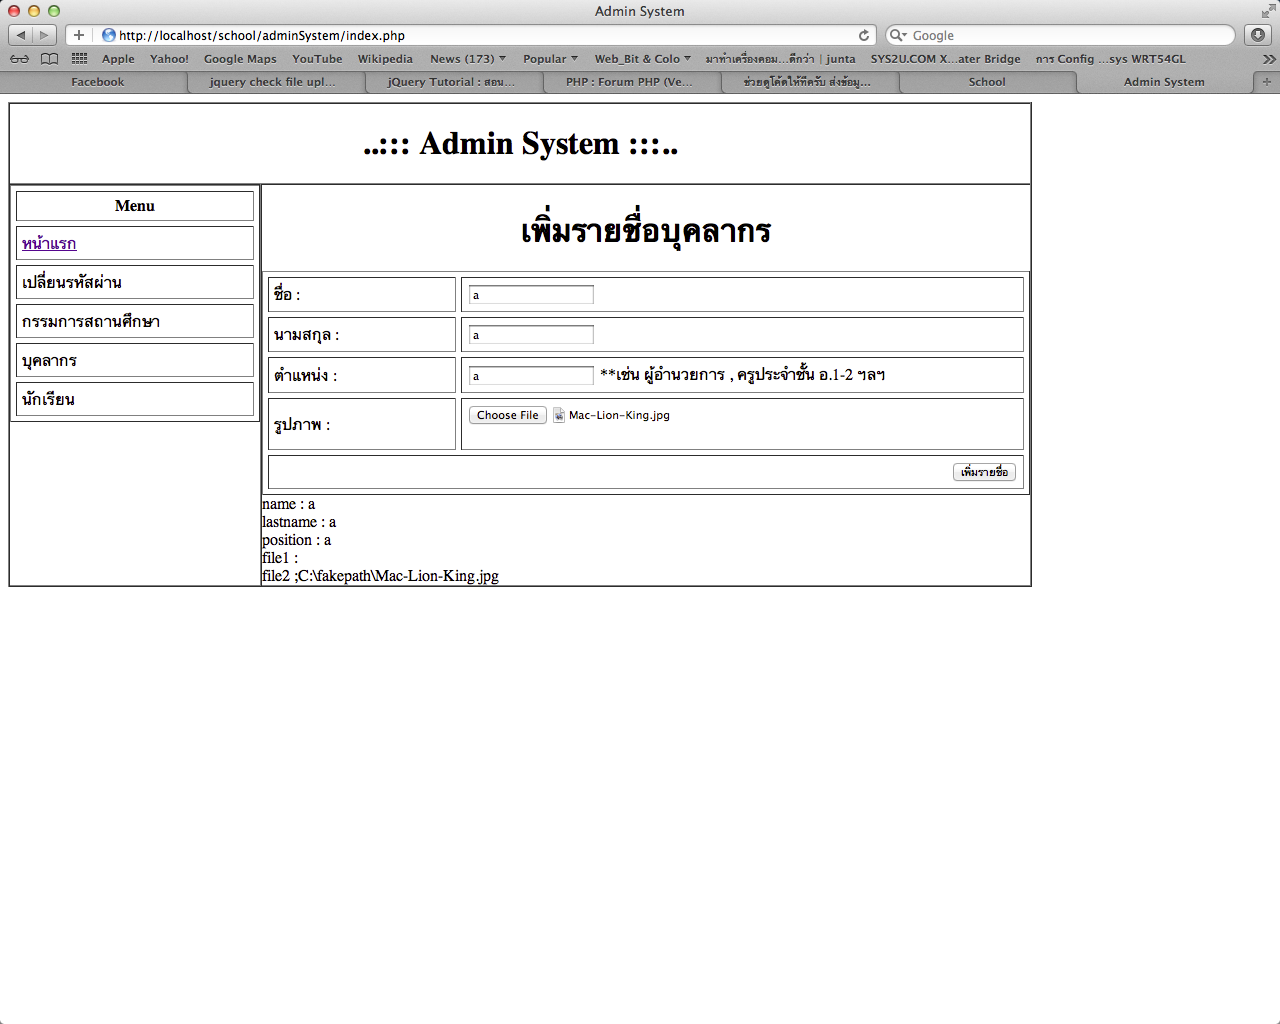Submit with the เพิ่มรายชื่อ button
Image resolution: width=1280 pixels, height=1024 pixels.
(x=984, y=472)
